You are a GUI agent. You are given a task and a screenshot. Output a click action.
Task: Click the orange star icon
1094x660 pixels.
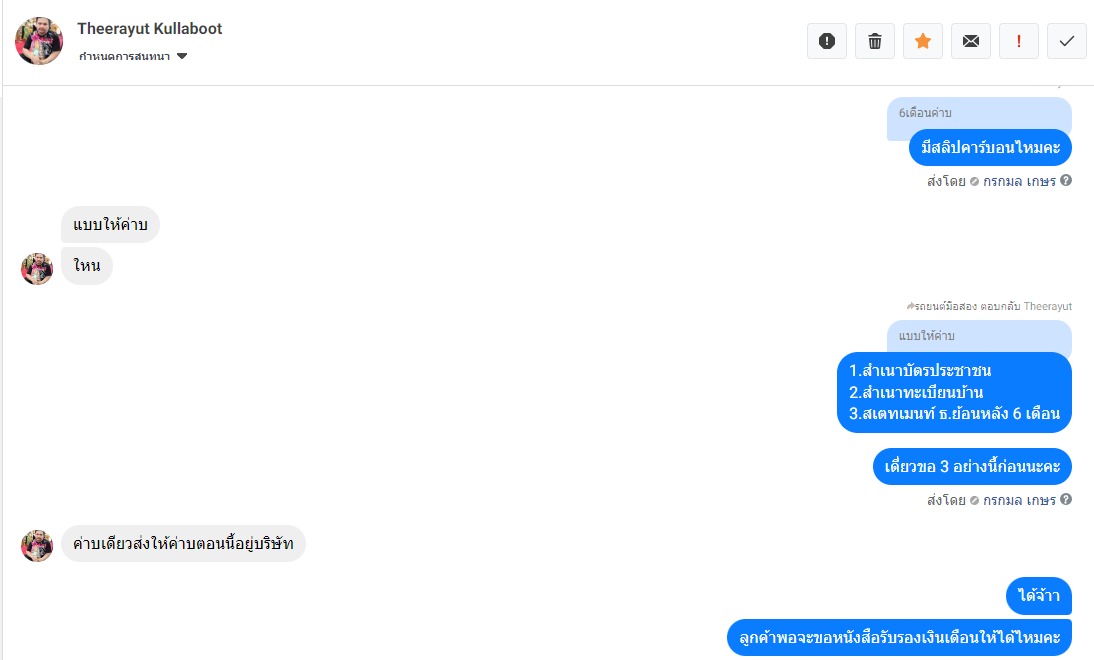pos(923,41)
